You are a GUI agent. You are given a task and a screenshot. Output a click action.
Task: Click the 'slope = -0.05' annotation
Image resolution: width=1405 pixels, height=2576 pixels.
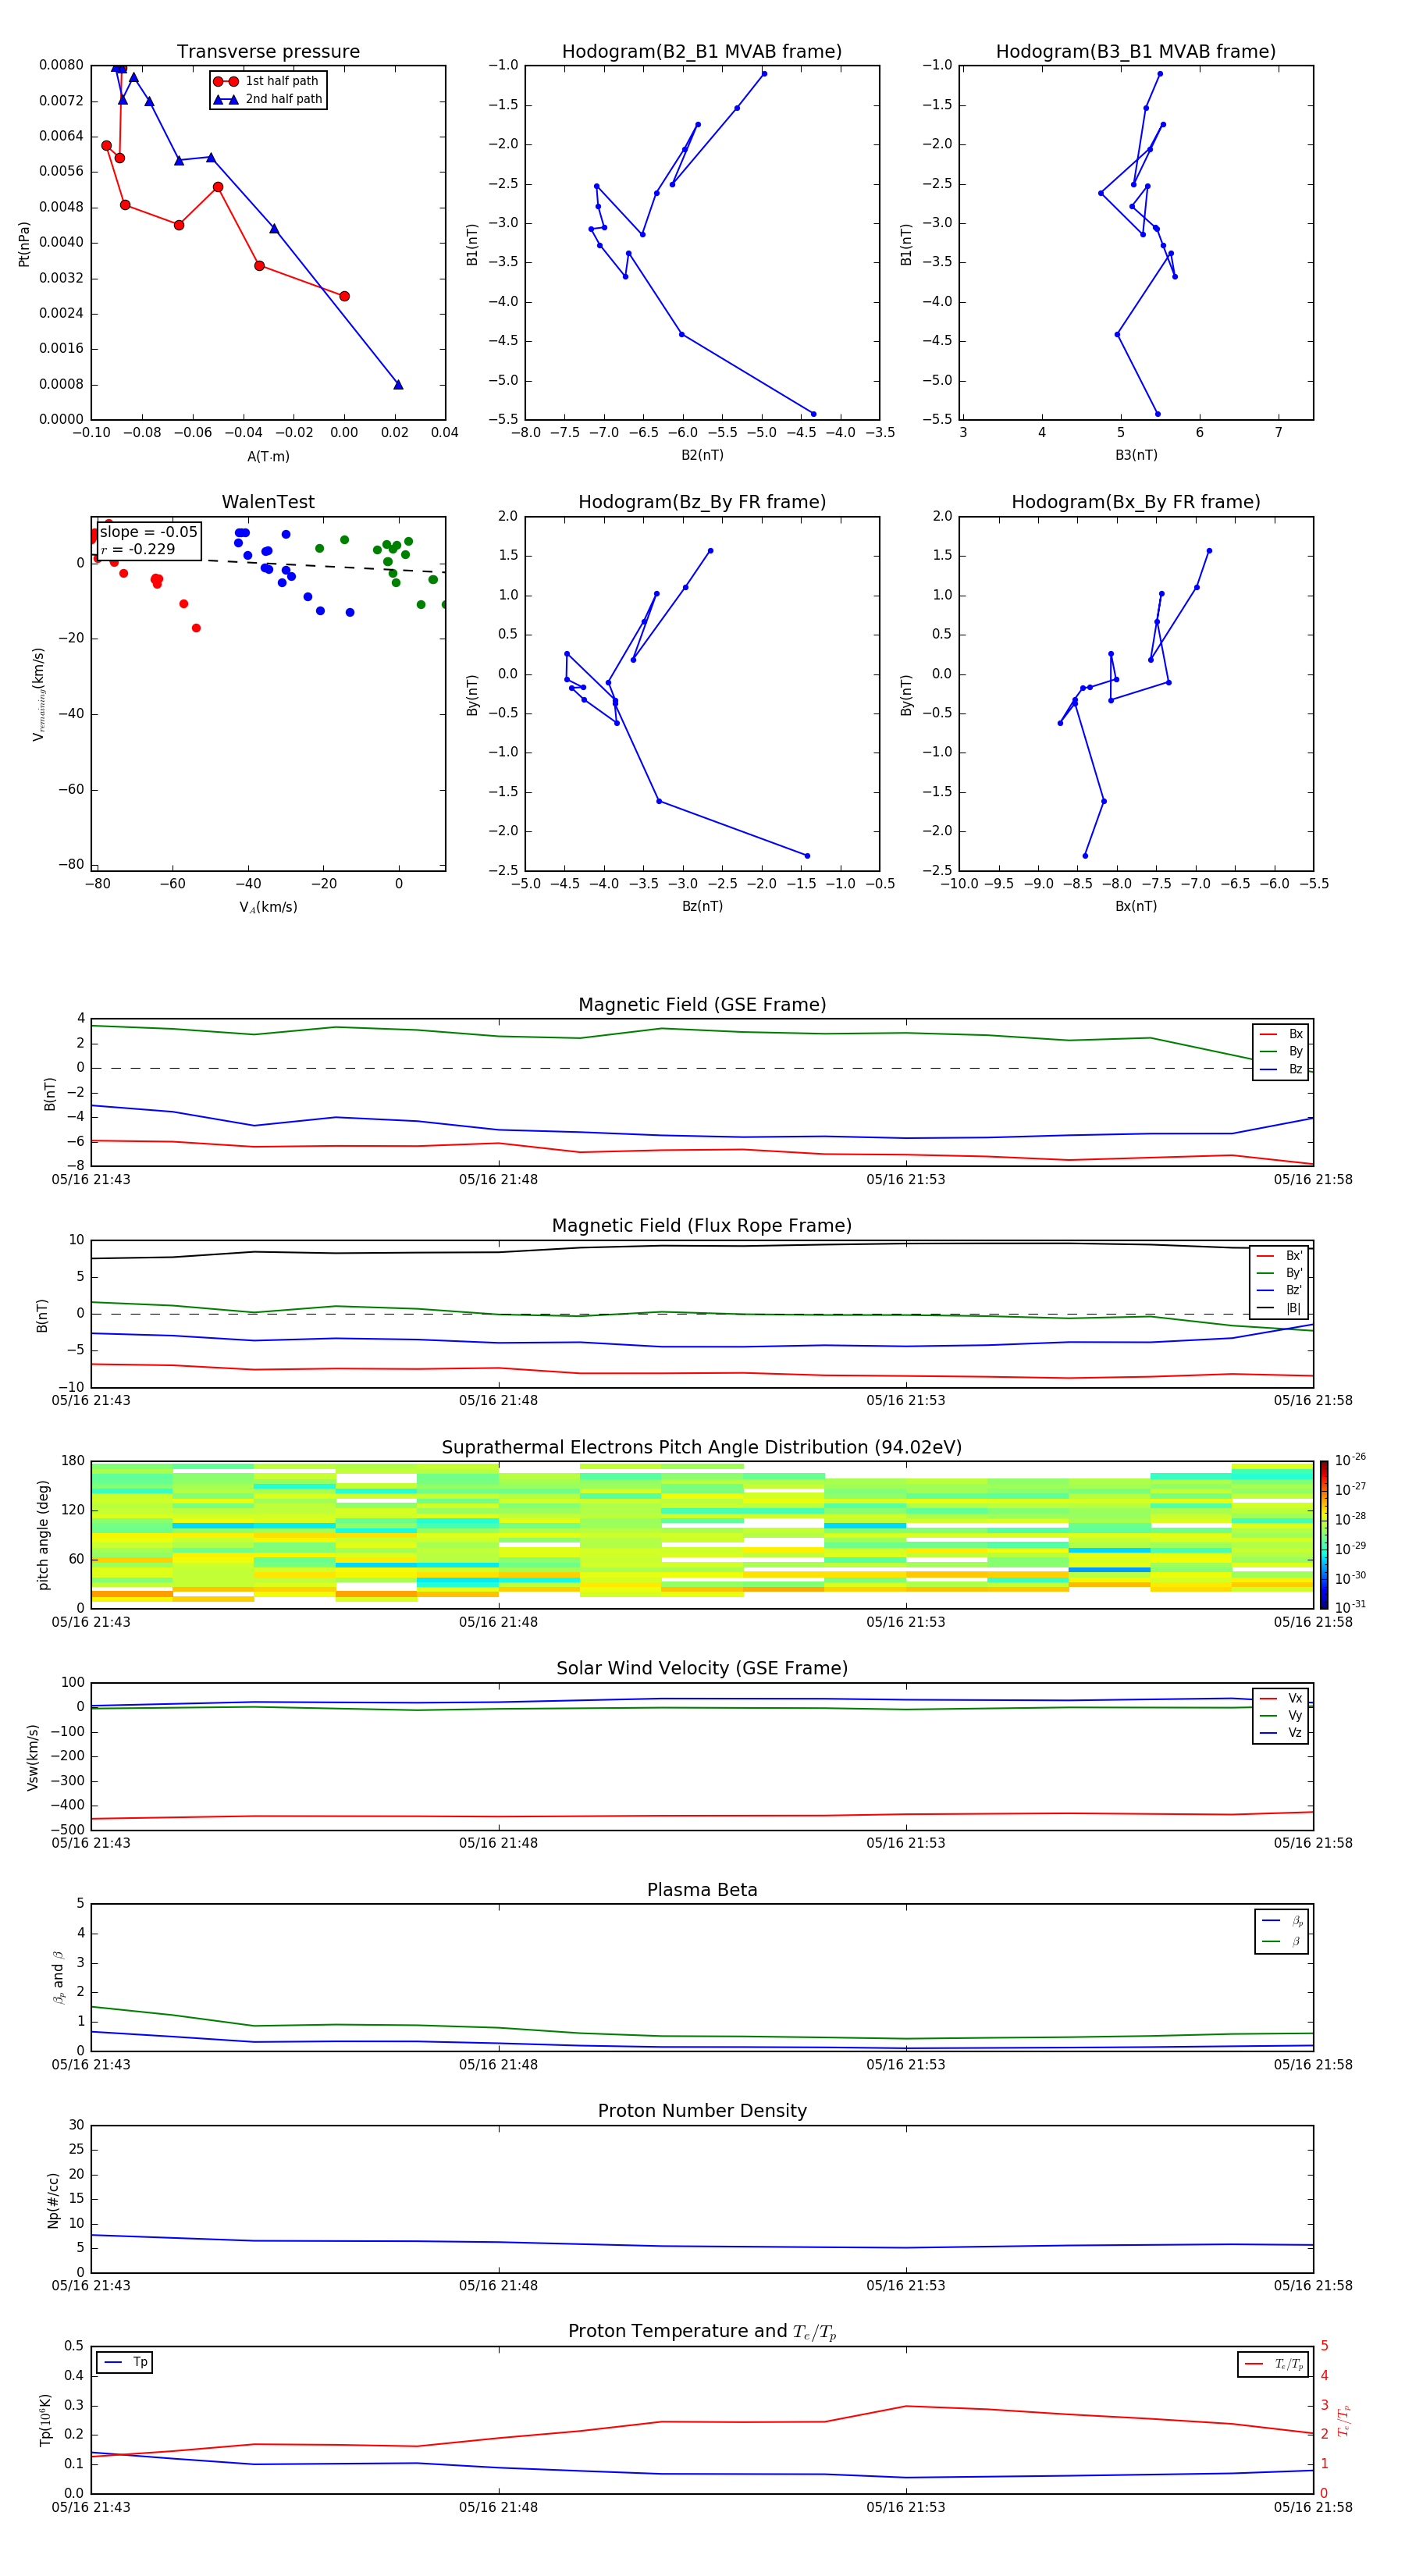(x=149, y=532)
